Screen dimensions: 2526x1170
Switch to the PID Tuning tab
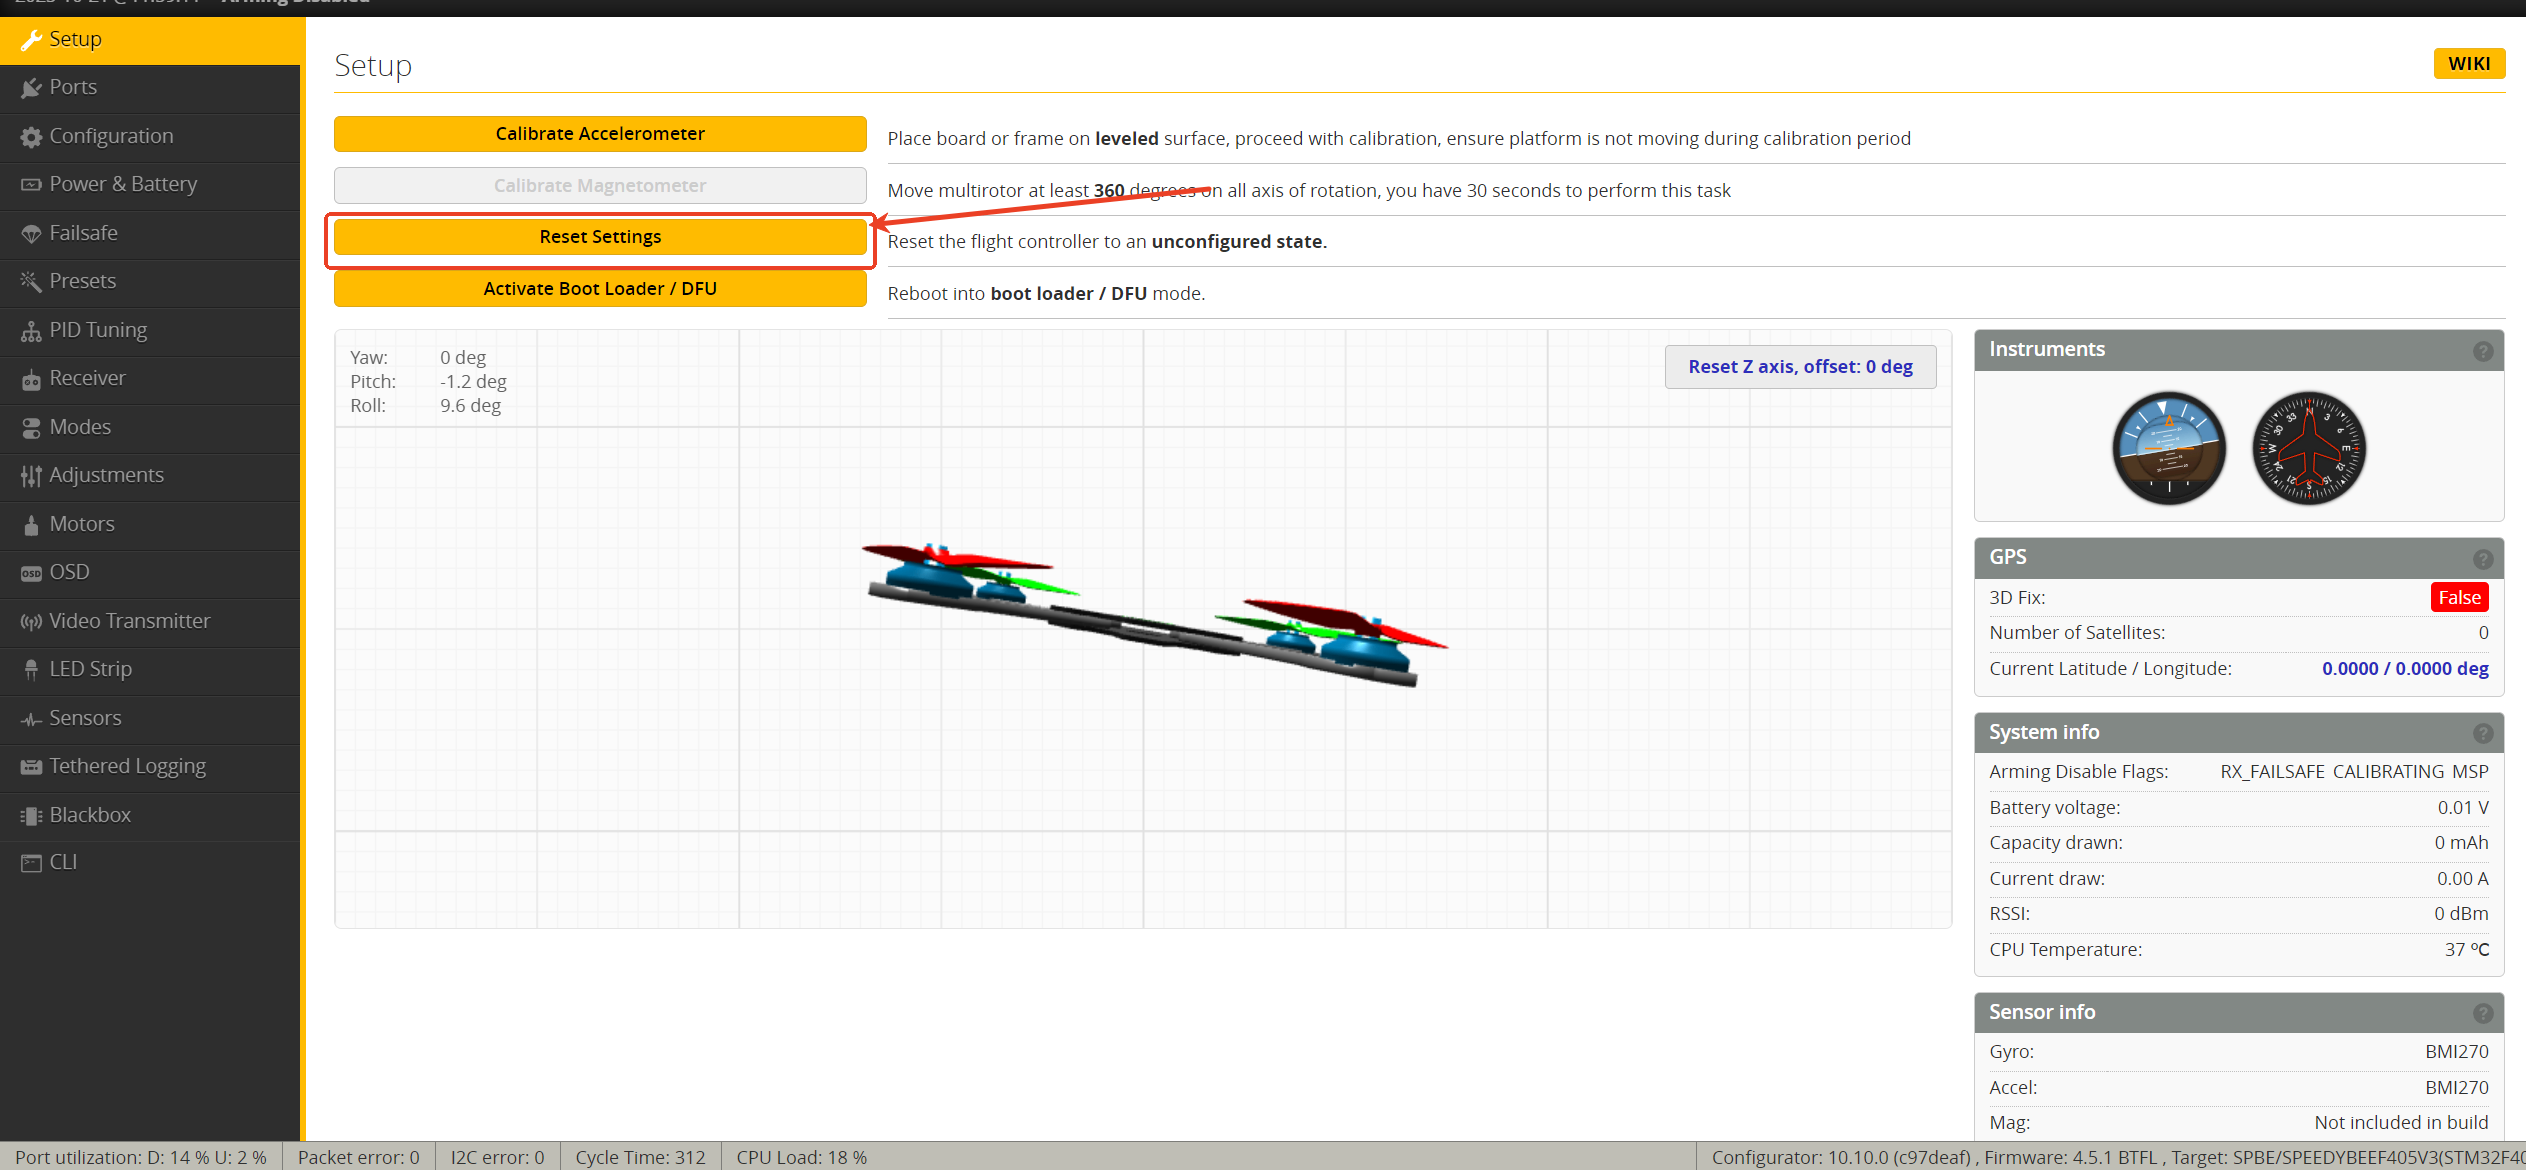tap(98, 330)
